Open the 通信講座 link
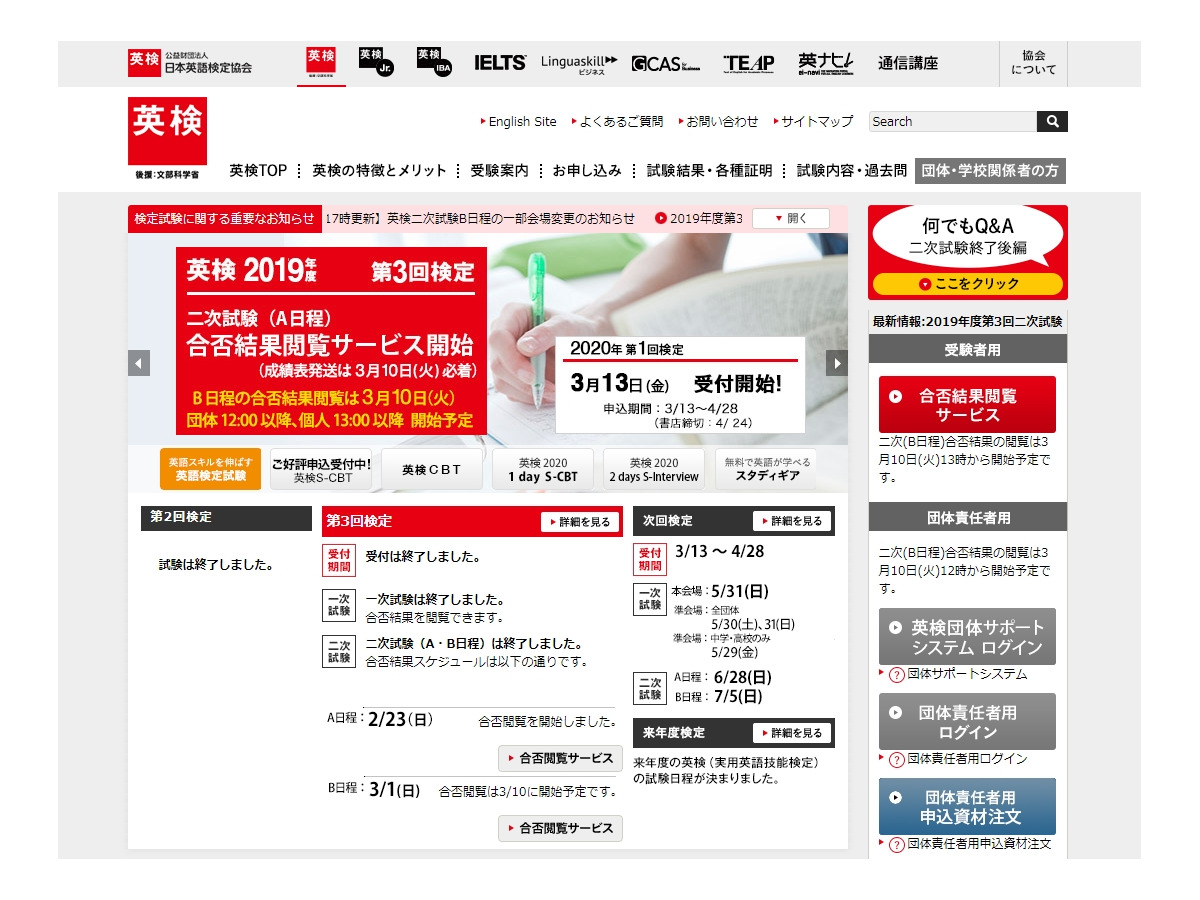Viewport: 1200px width, 900px height. pos(908,63)
